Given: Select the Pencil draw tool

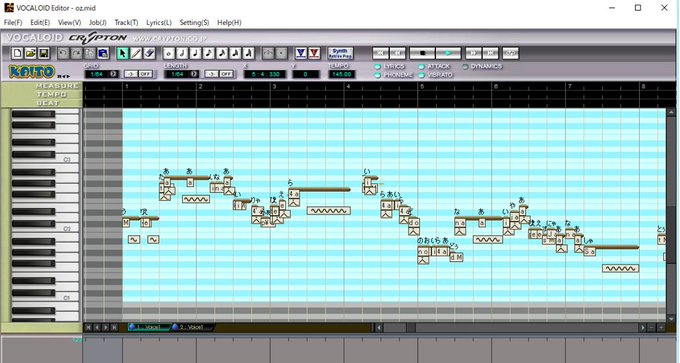Looking at the screenshot, I should point(136,53).
